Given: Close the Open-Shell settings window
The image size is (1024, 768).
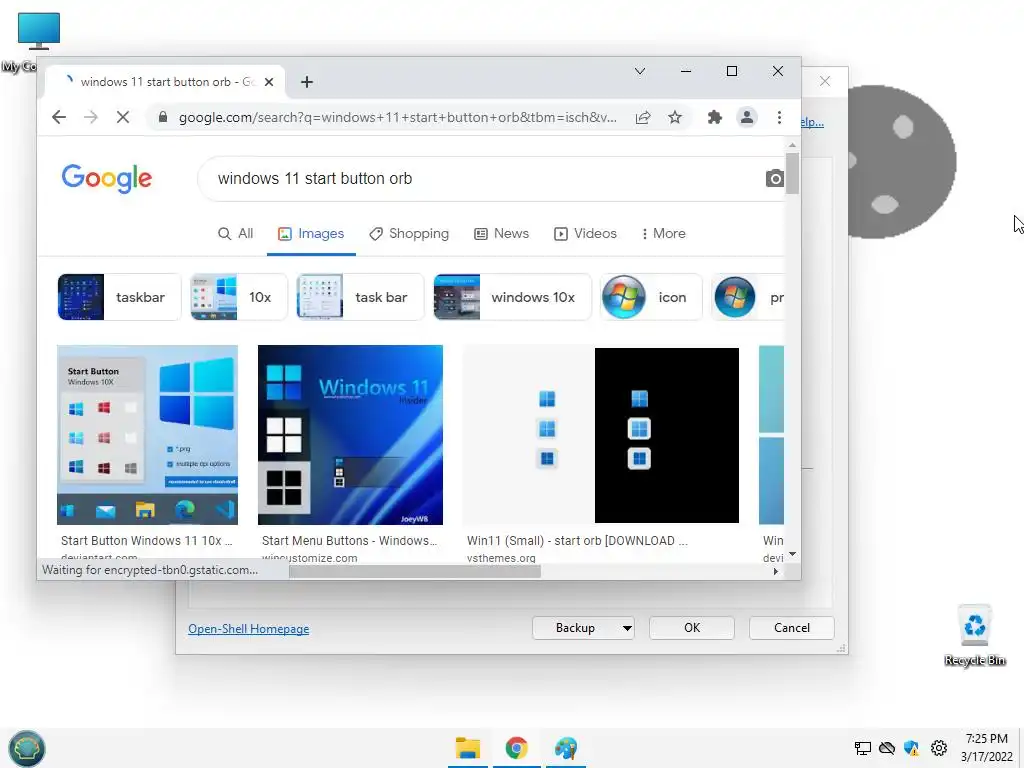Looking at the screenshot, I should 825,81.
